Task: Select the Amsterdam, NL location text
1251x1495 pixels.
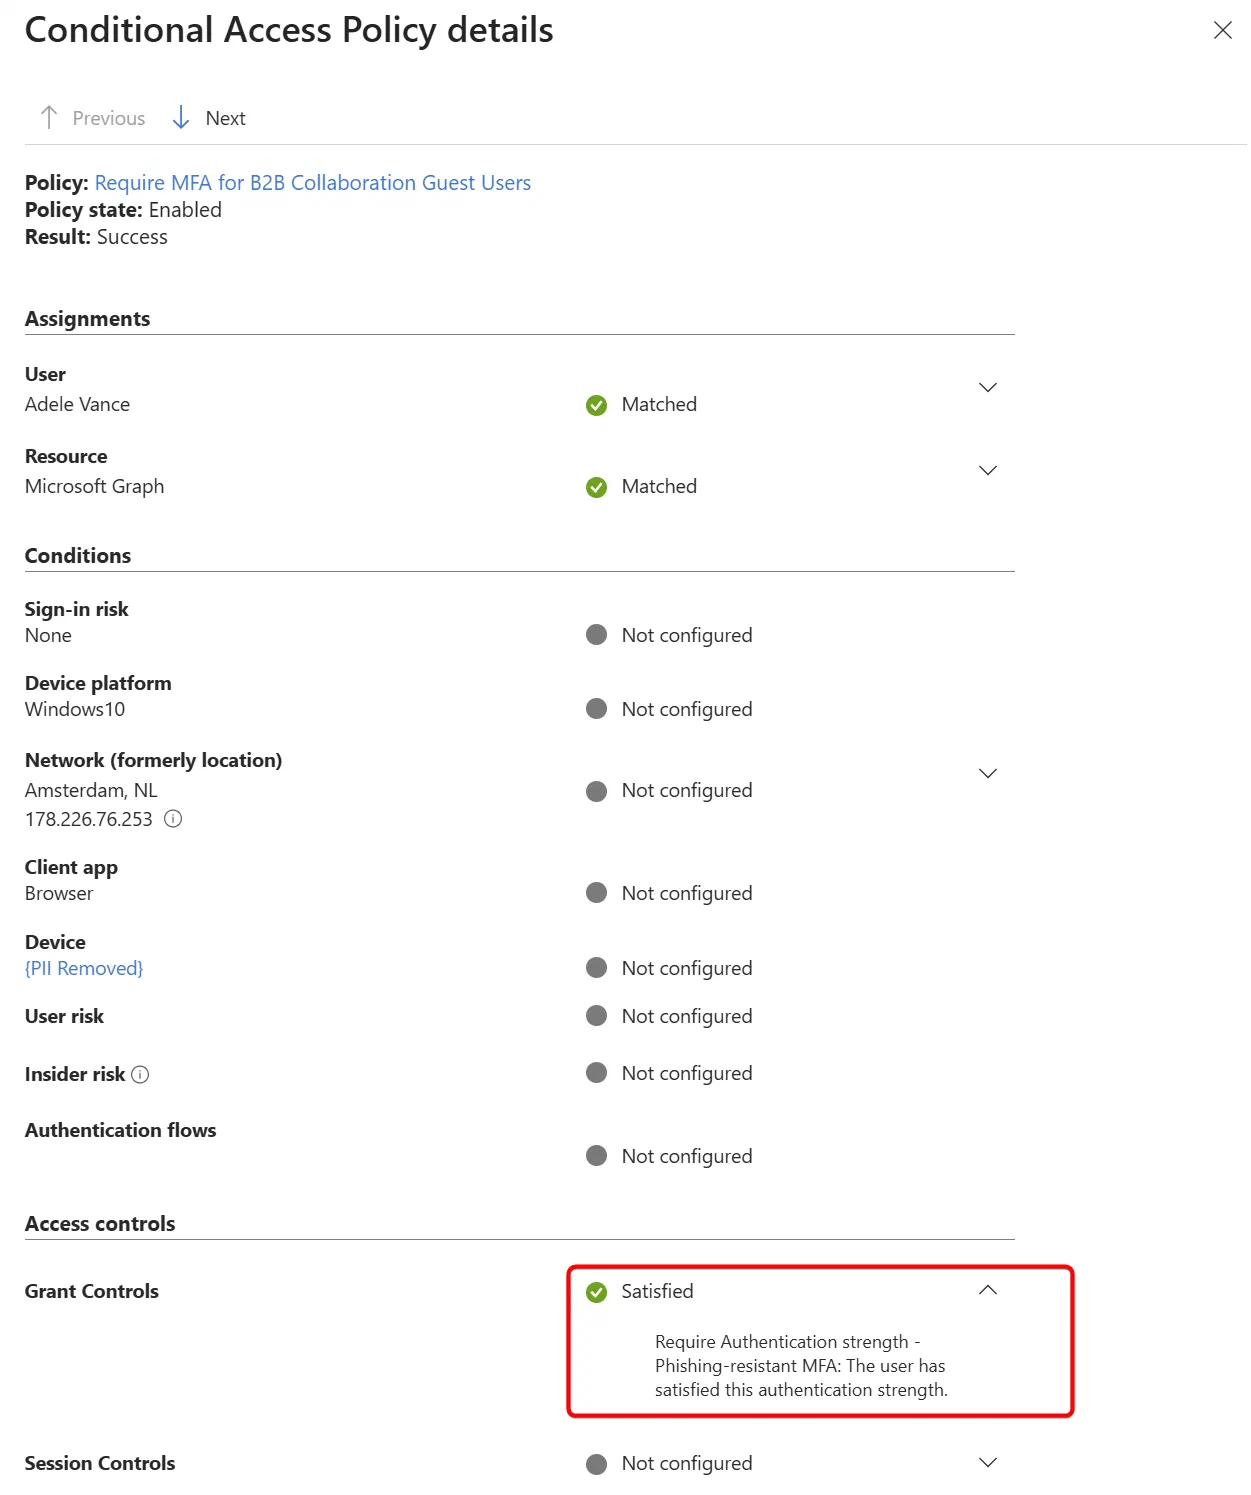Action: tap(91, 790)
